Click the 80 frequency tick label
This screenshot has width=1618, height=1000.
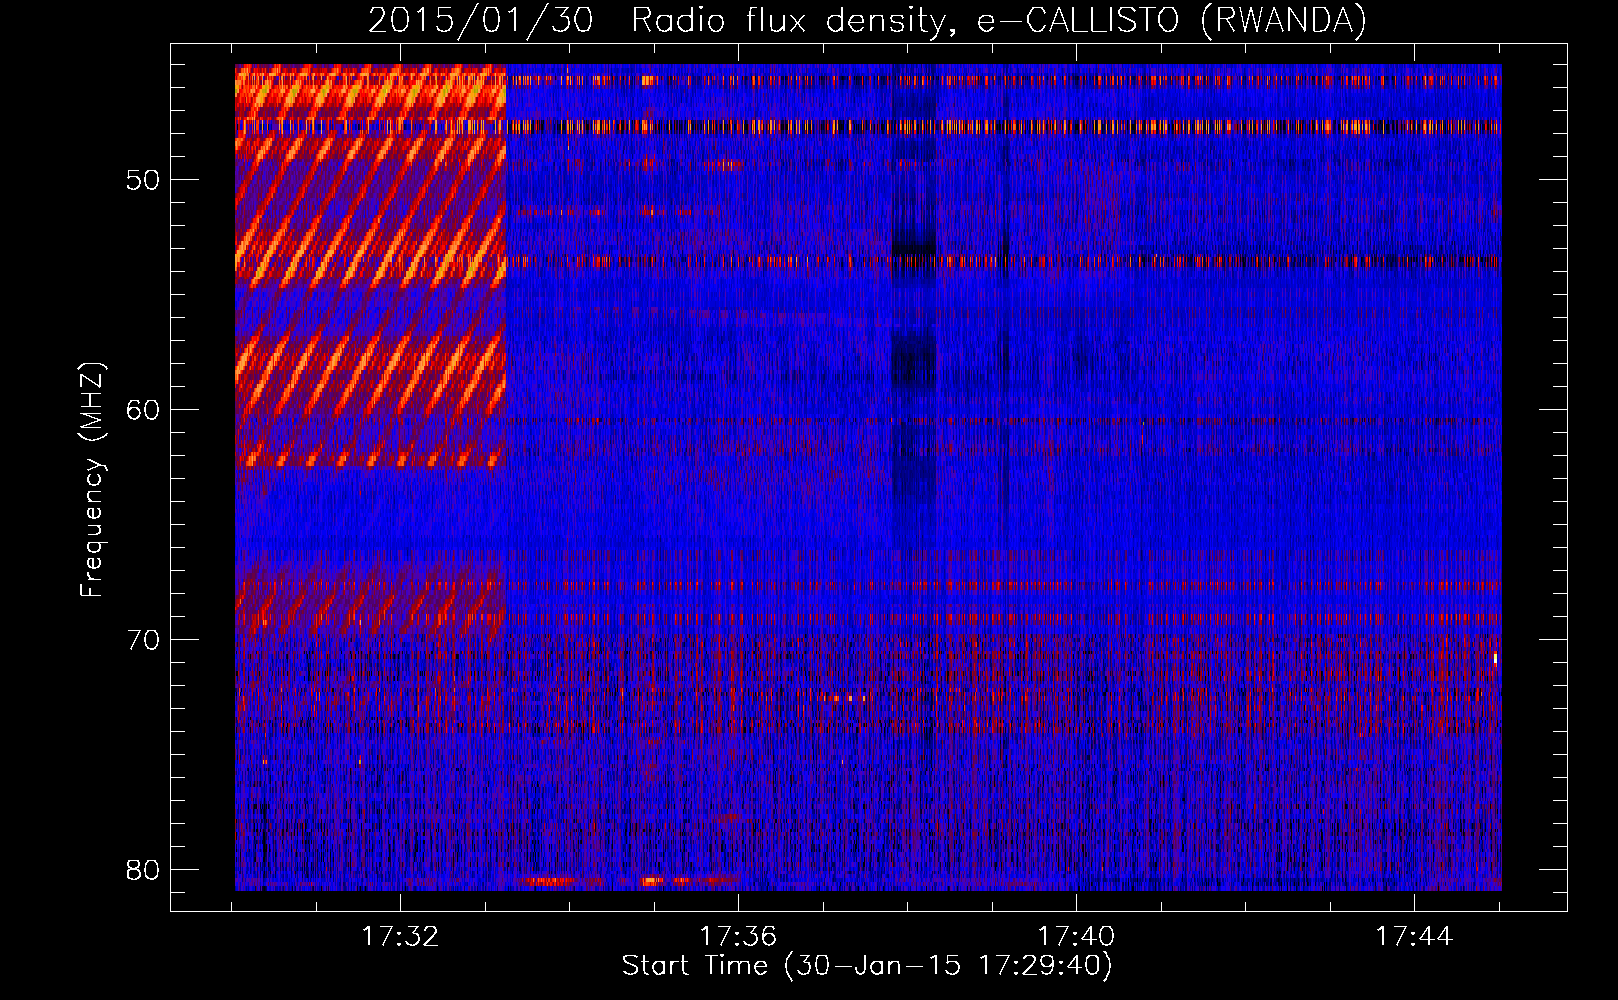[x=143, y=870]
